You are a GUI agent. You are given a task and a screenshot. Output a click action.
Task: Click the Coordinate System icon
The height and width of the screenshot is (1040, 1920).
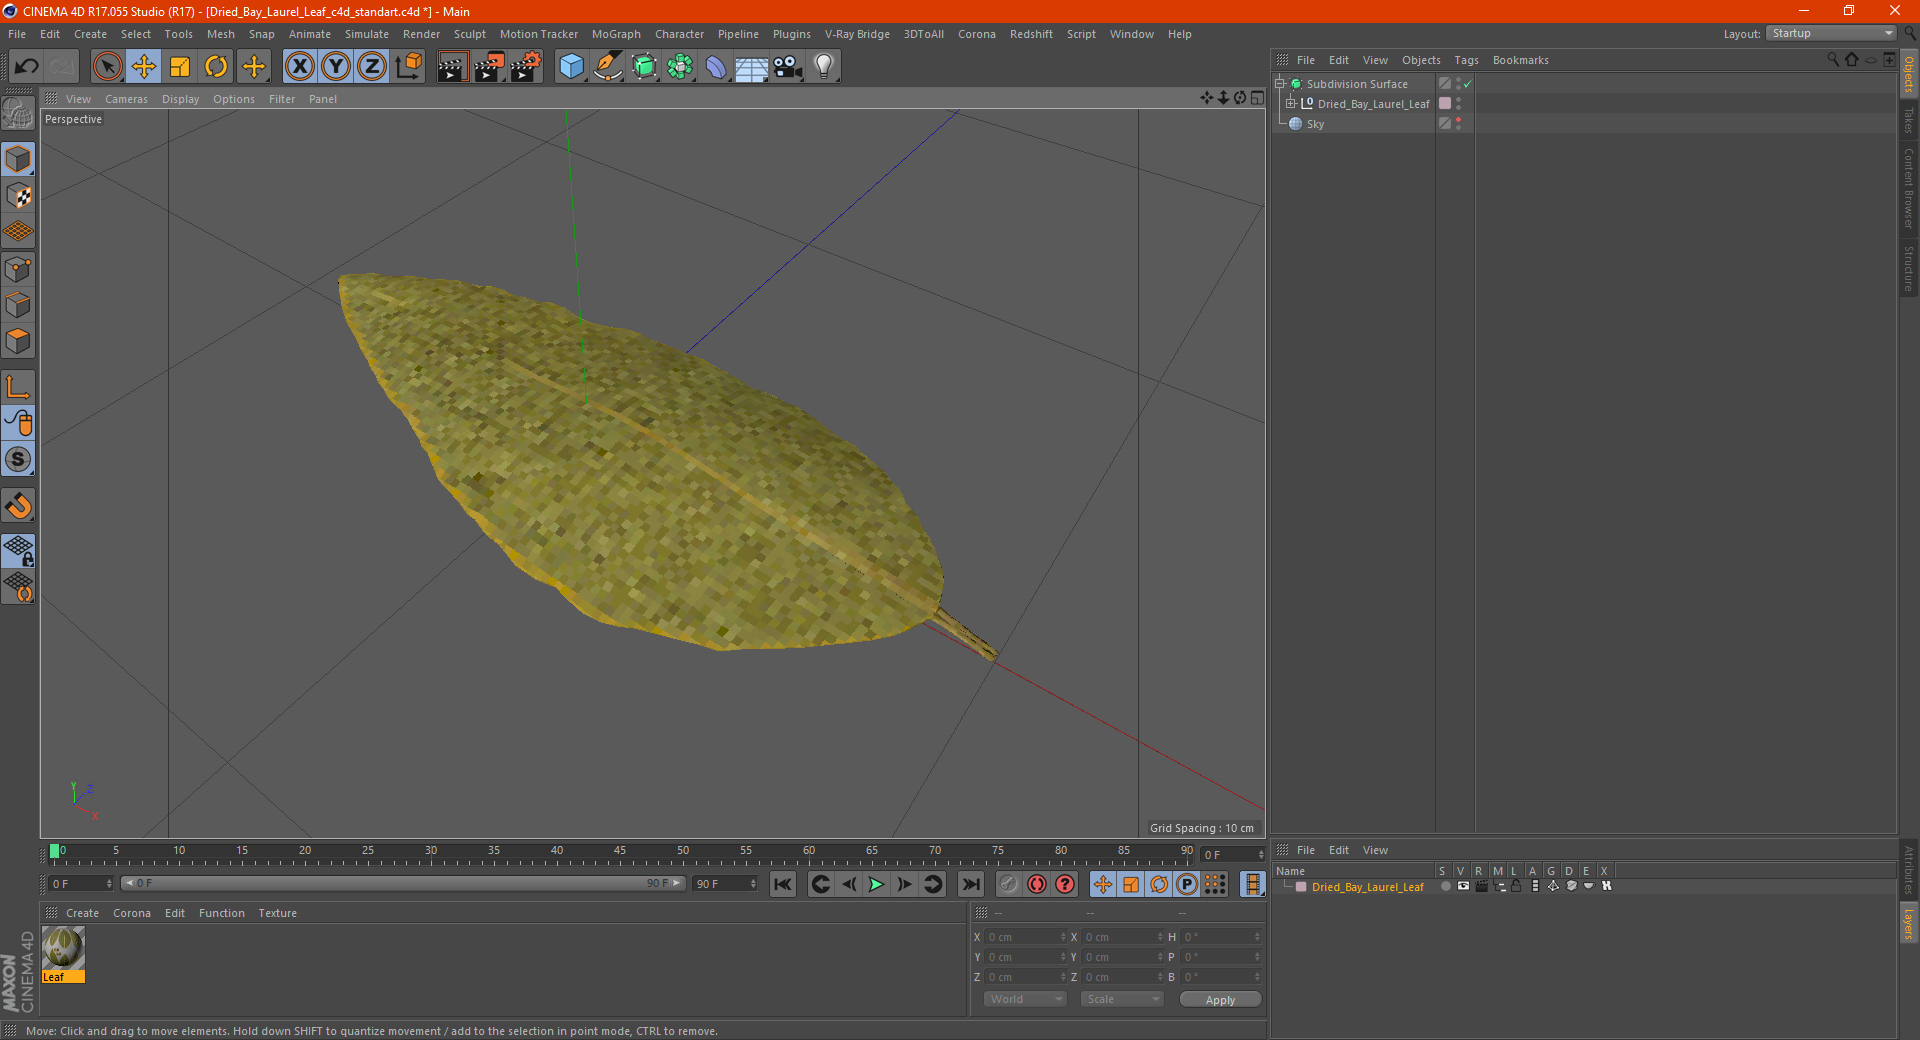(408, 67)
